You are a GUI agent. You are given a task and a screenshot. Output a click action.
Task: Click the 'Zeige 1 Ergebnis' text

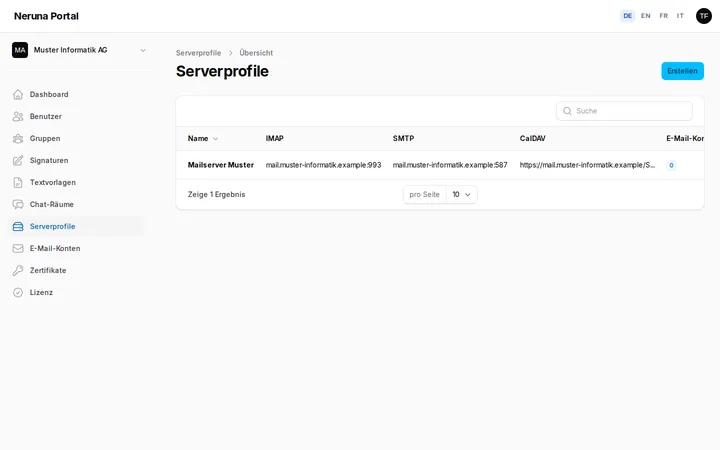click(216, 195)
